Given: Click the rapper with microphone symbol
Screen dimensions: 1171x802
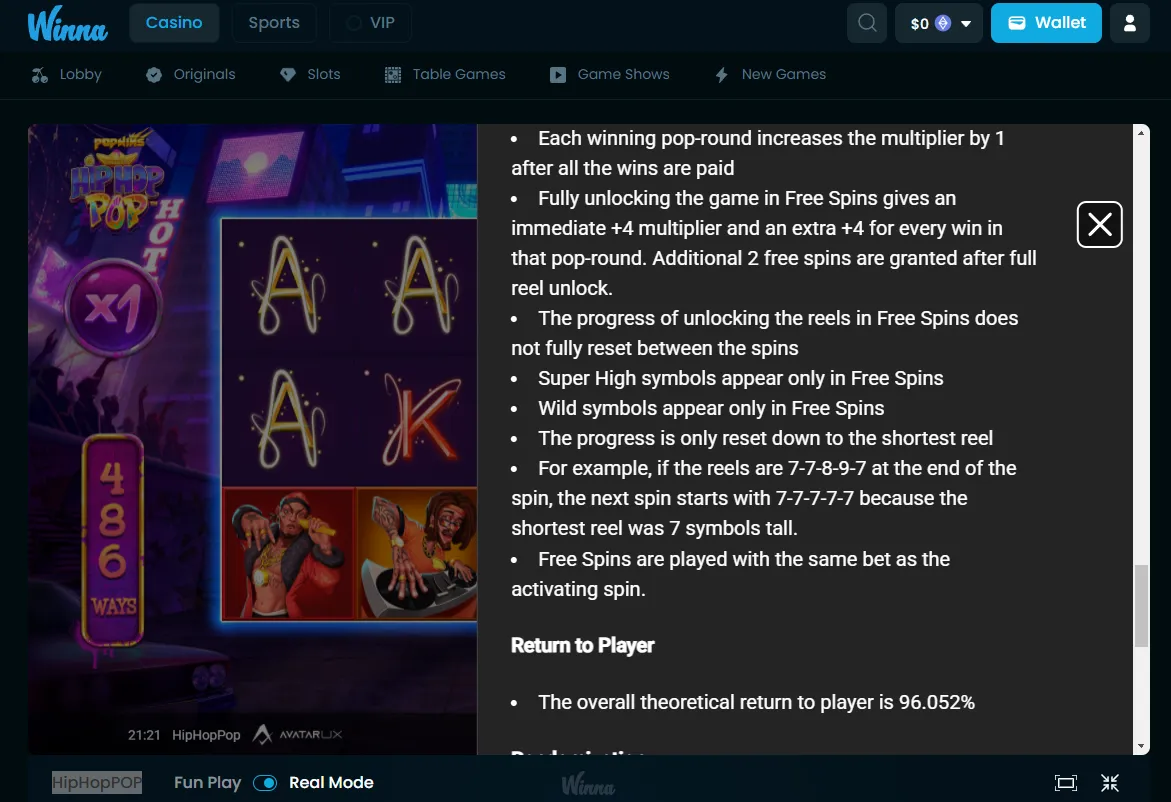Looking at the screenshot, I should tap(290, 554).
